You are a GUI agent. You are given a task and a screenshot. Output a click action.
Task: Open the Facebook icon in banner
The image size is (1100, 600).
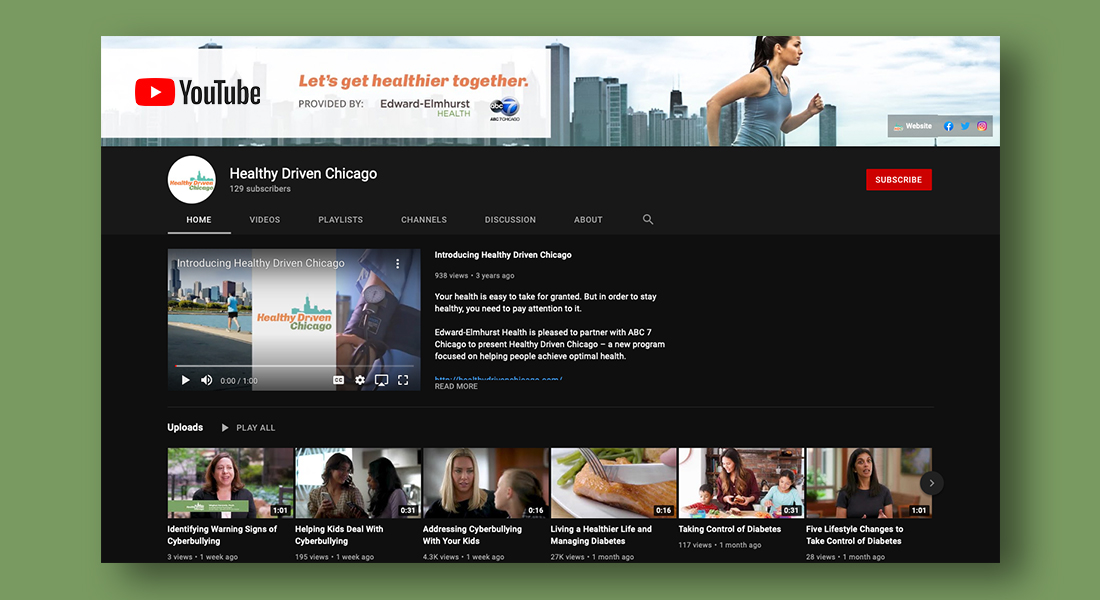(949, 127)
